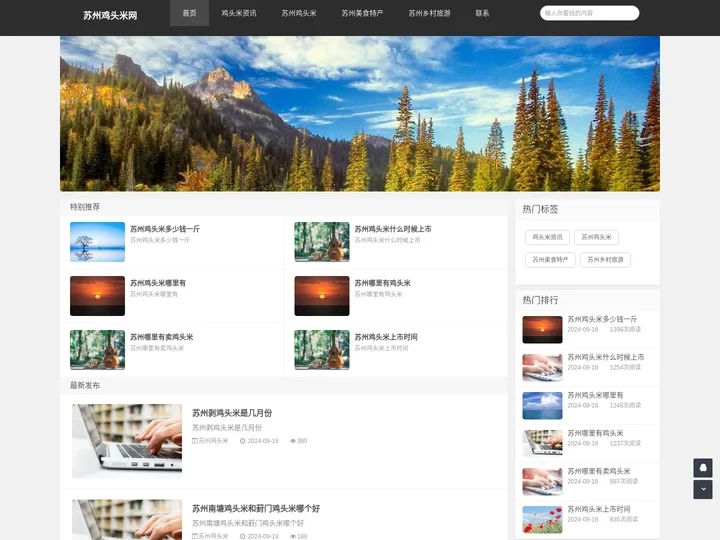Open hot ranking item 苏州鸡头米哪里有
This screenshot has height=540, width=720.
(x=595, y=395)
